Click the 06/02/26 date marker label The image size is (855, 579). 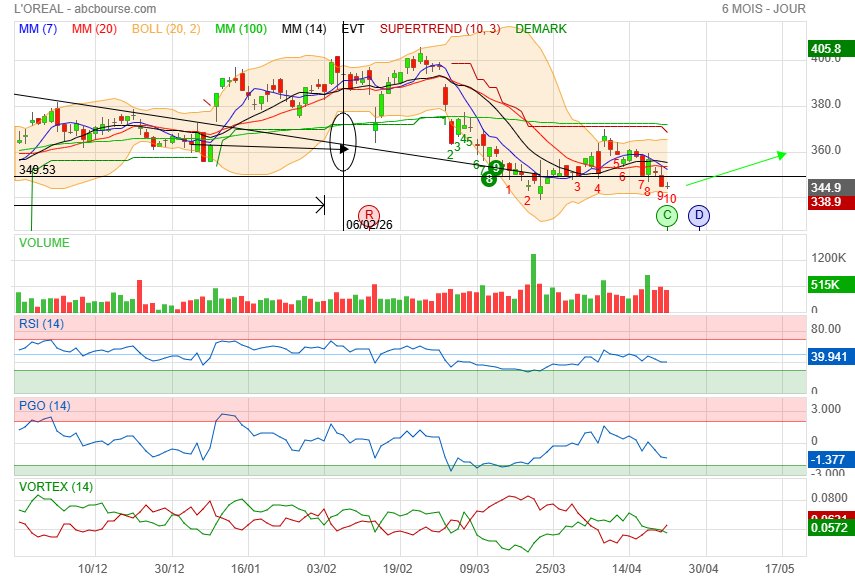(369, 225)
